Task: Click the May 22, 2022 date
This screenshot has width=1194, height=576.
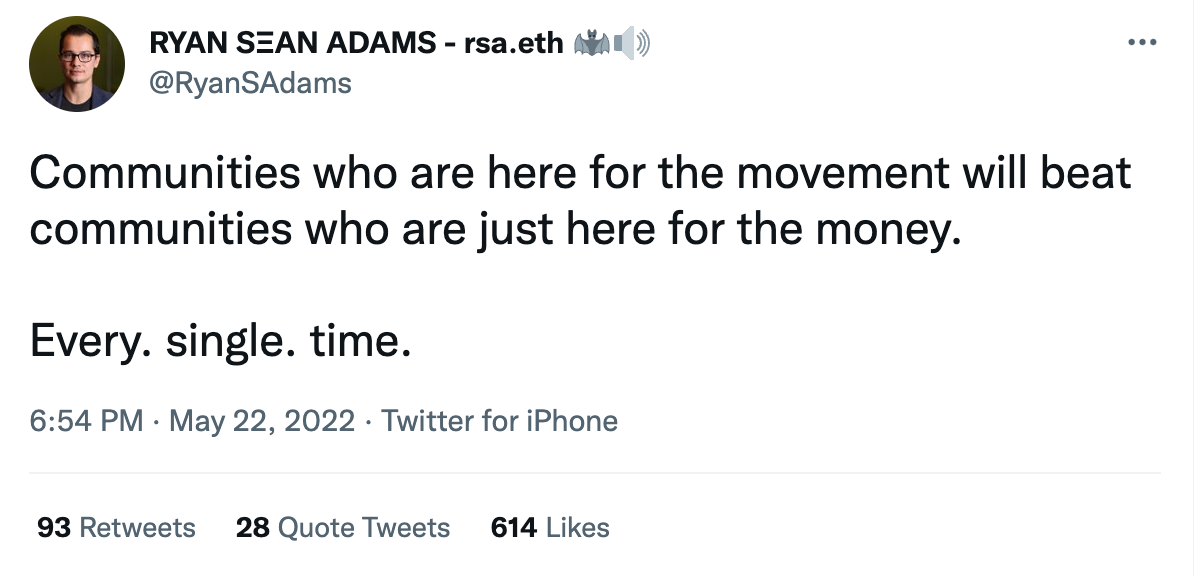Action: coord(262,421)
